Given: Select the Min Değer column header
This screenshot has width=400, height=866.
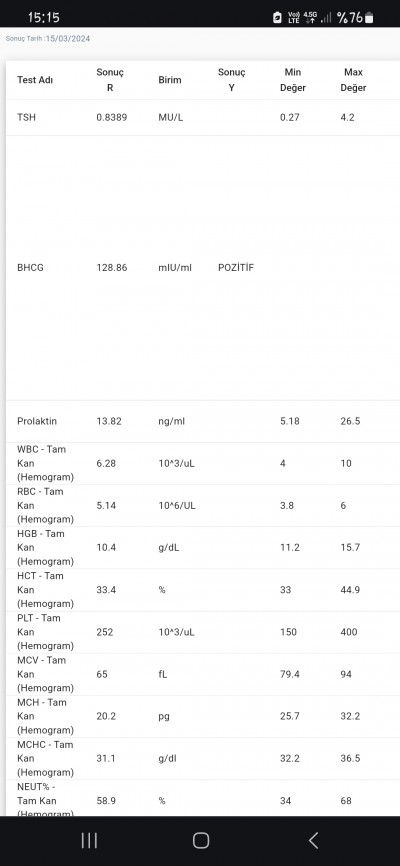Looking at the screenshot, I should [x=292, y=80].
